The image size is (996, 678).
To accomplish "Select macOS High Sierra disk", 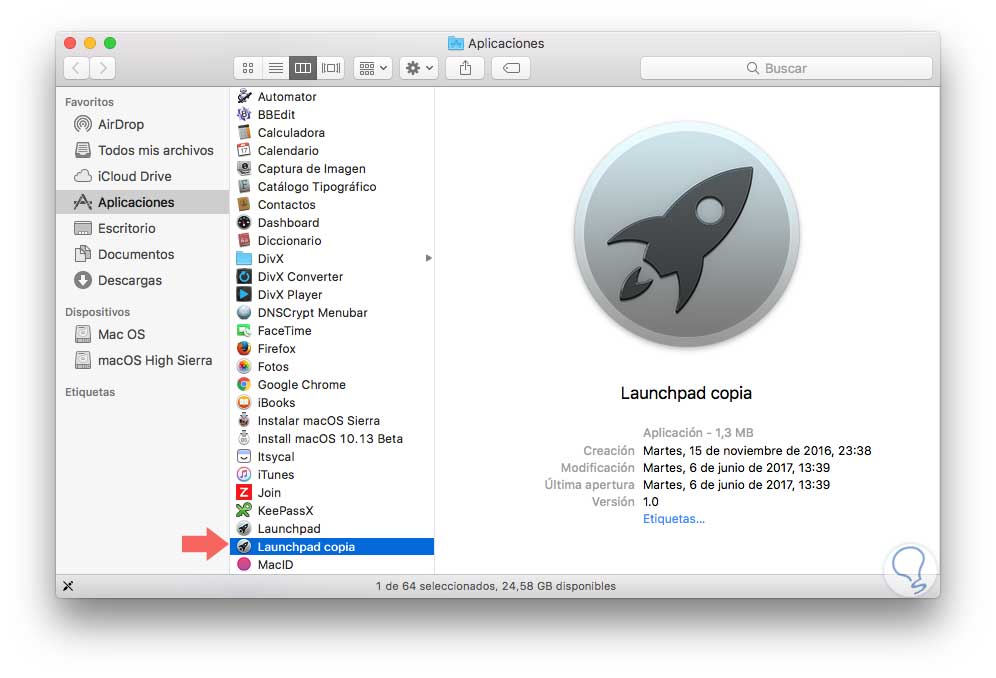I will pos(142,360).
